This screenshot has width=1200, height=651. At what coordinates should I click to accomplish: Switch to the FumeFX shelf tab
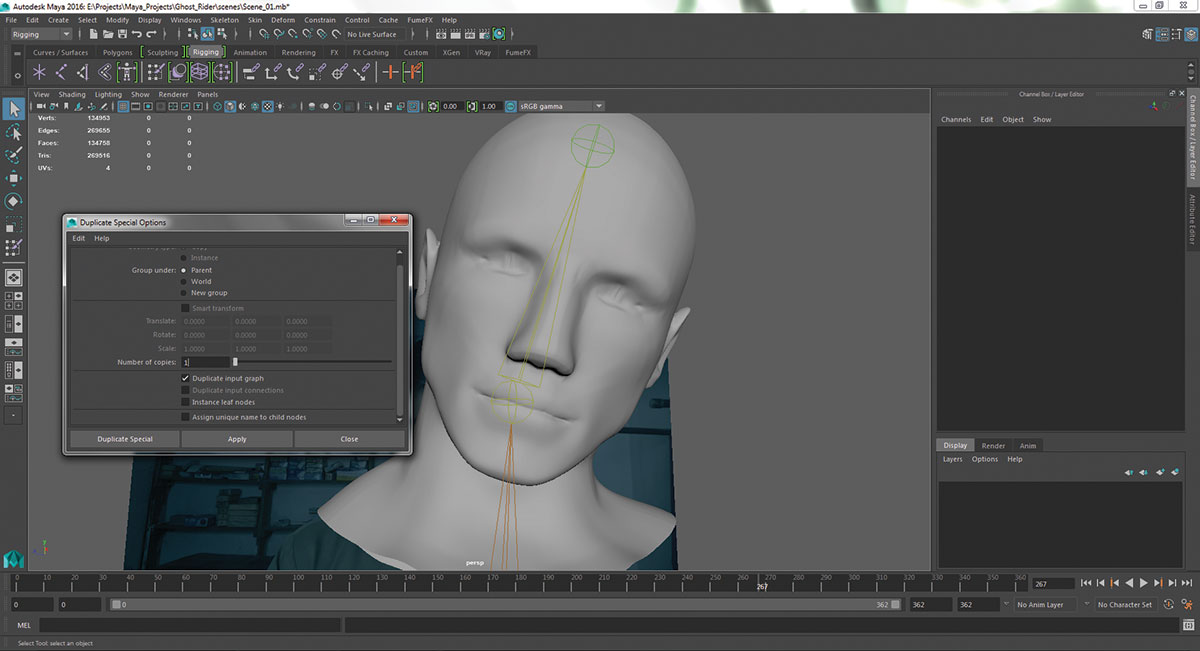coord(518,52)
